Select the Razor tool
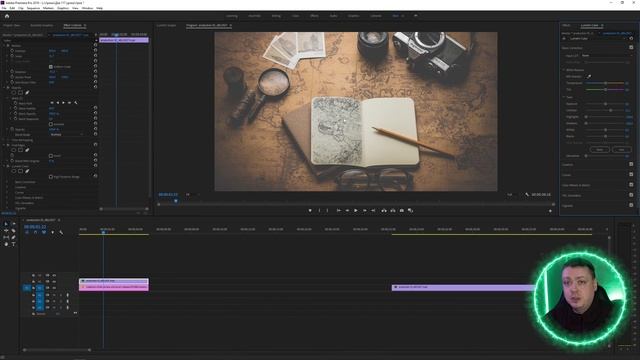The width and height of the screenshot is (640, 360). pyautogui.click(x=13, y=231)
